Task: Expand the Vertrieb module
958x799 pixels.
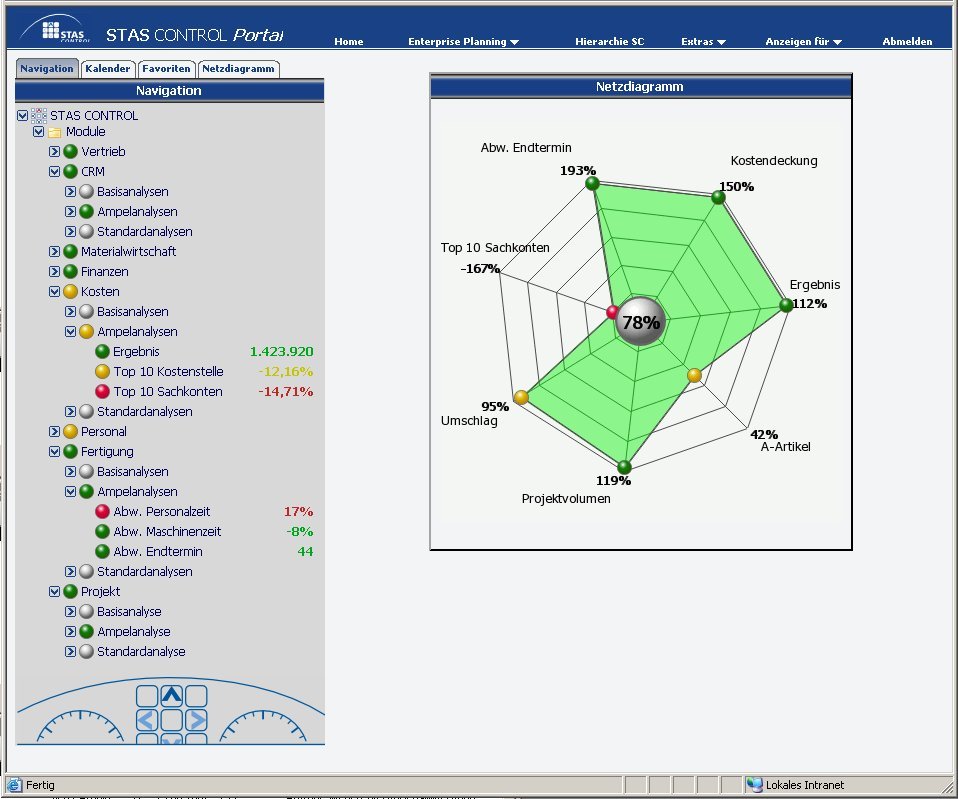Action: click(54, 151)
